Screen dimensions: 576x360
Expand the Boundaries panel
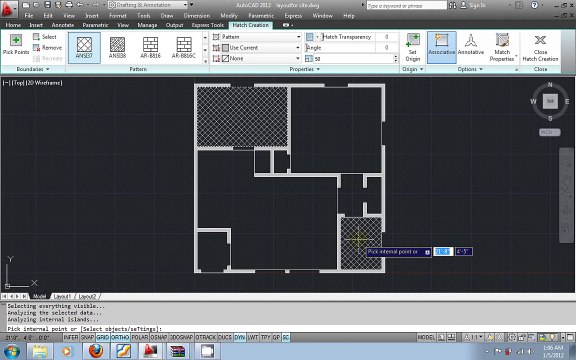pyautogui.click(x=33, y=69)
